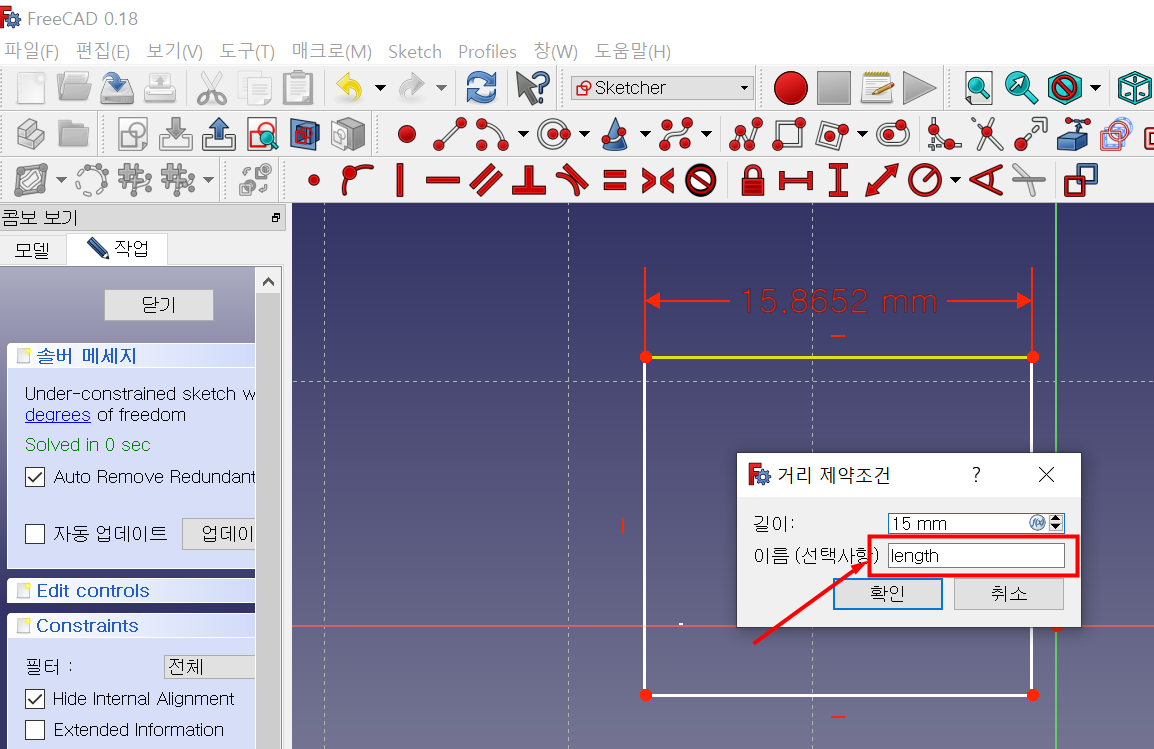Open the undo history dropdown arrow
1154x749 pixels.
[x=380, y=88]
